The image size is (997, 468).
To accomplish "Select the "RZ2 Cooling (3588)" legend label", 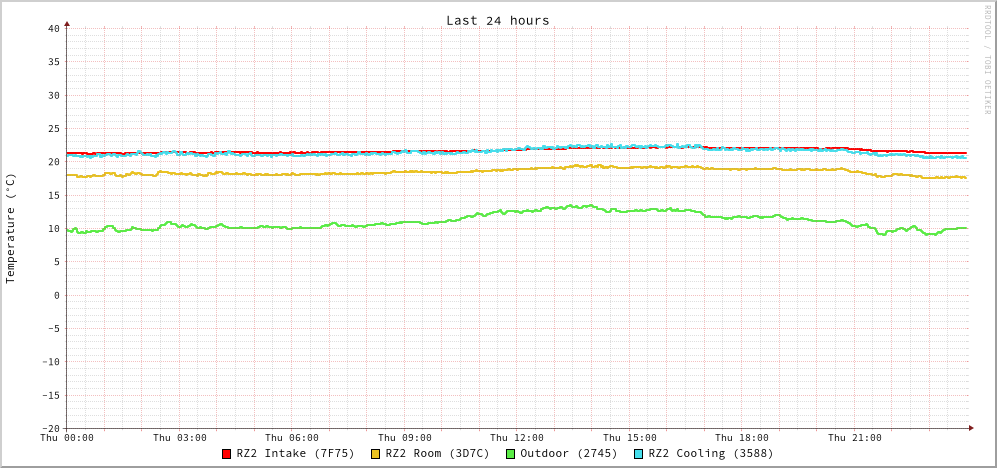I will tap(710, 453).
